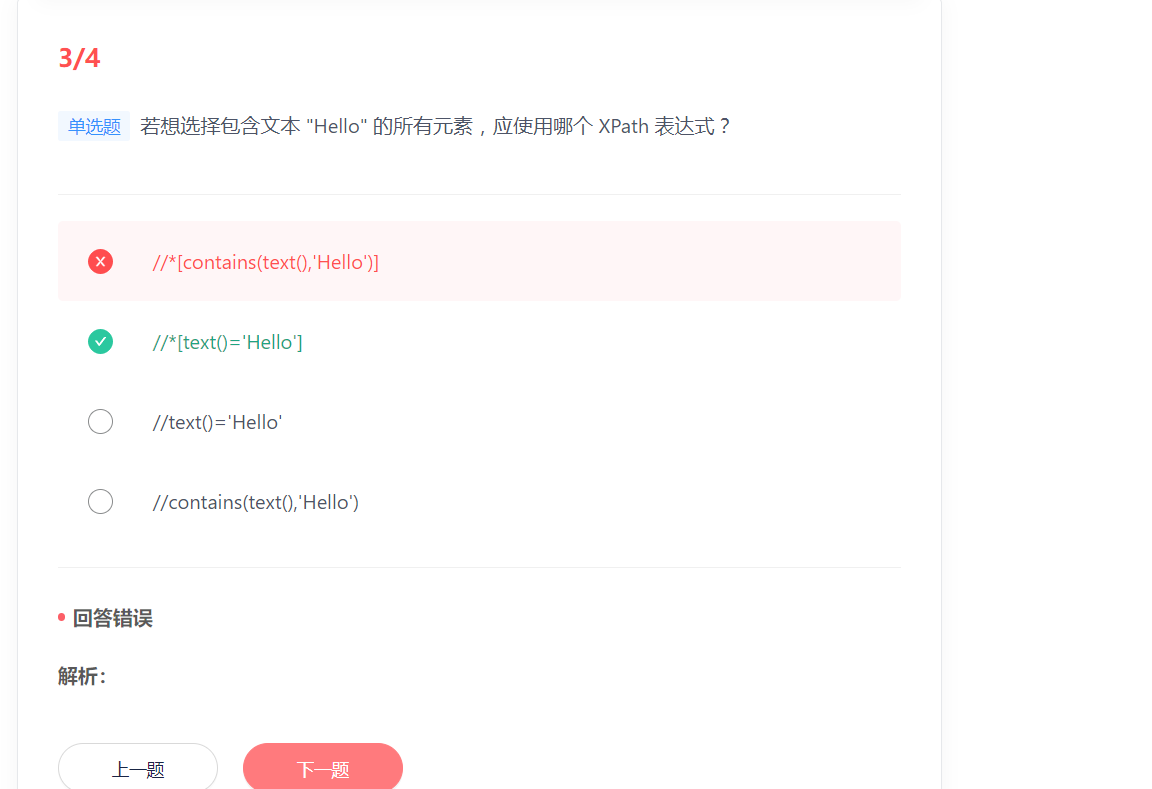Image resolution: width=1152 pixels, height=789 pixels.
Task: Click the green checkmark icon on second option
Action: point(101,342)
